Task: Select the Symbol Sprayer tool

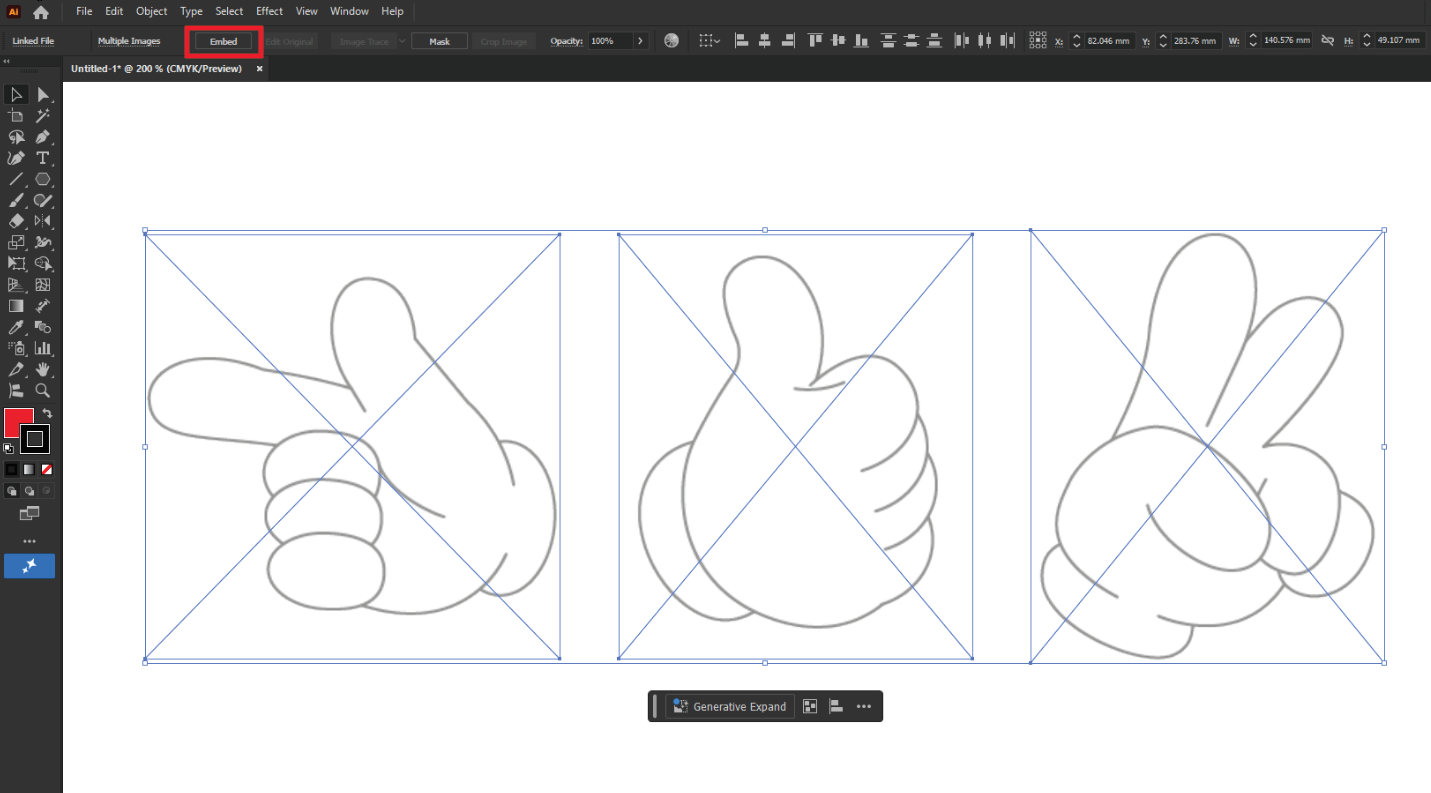Action: point(16,348)
